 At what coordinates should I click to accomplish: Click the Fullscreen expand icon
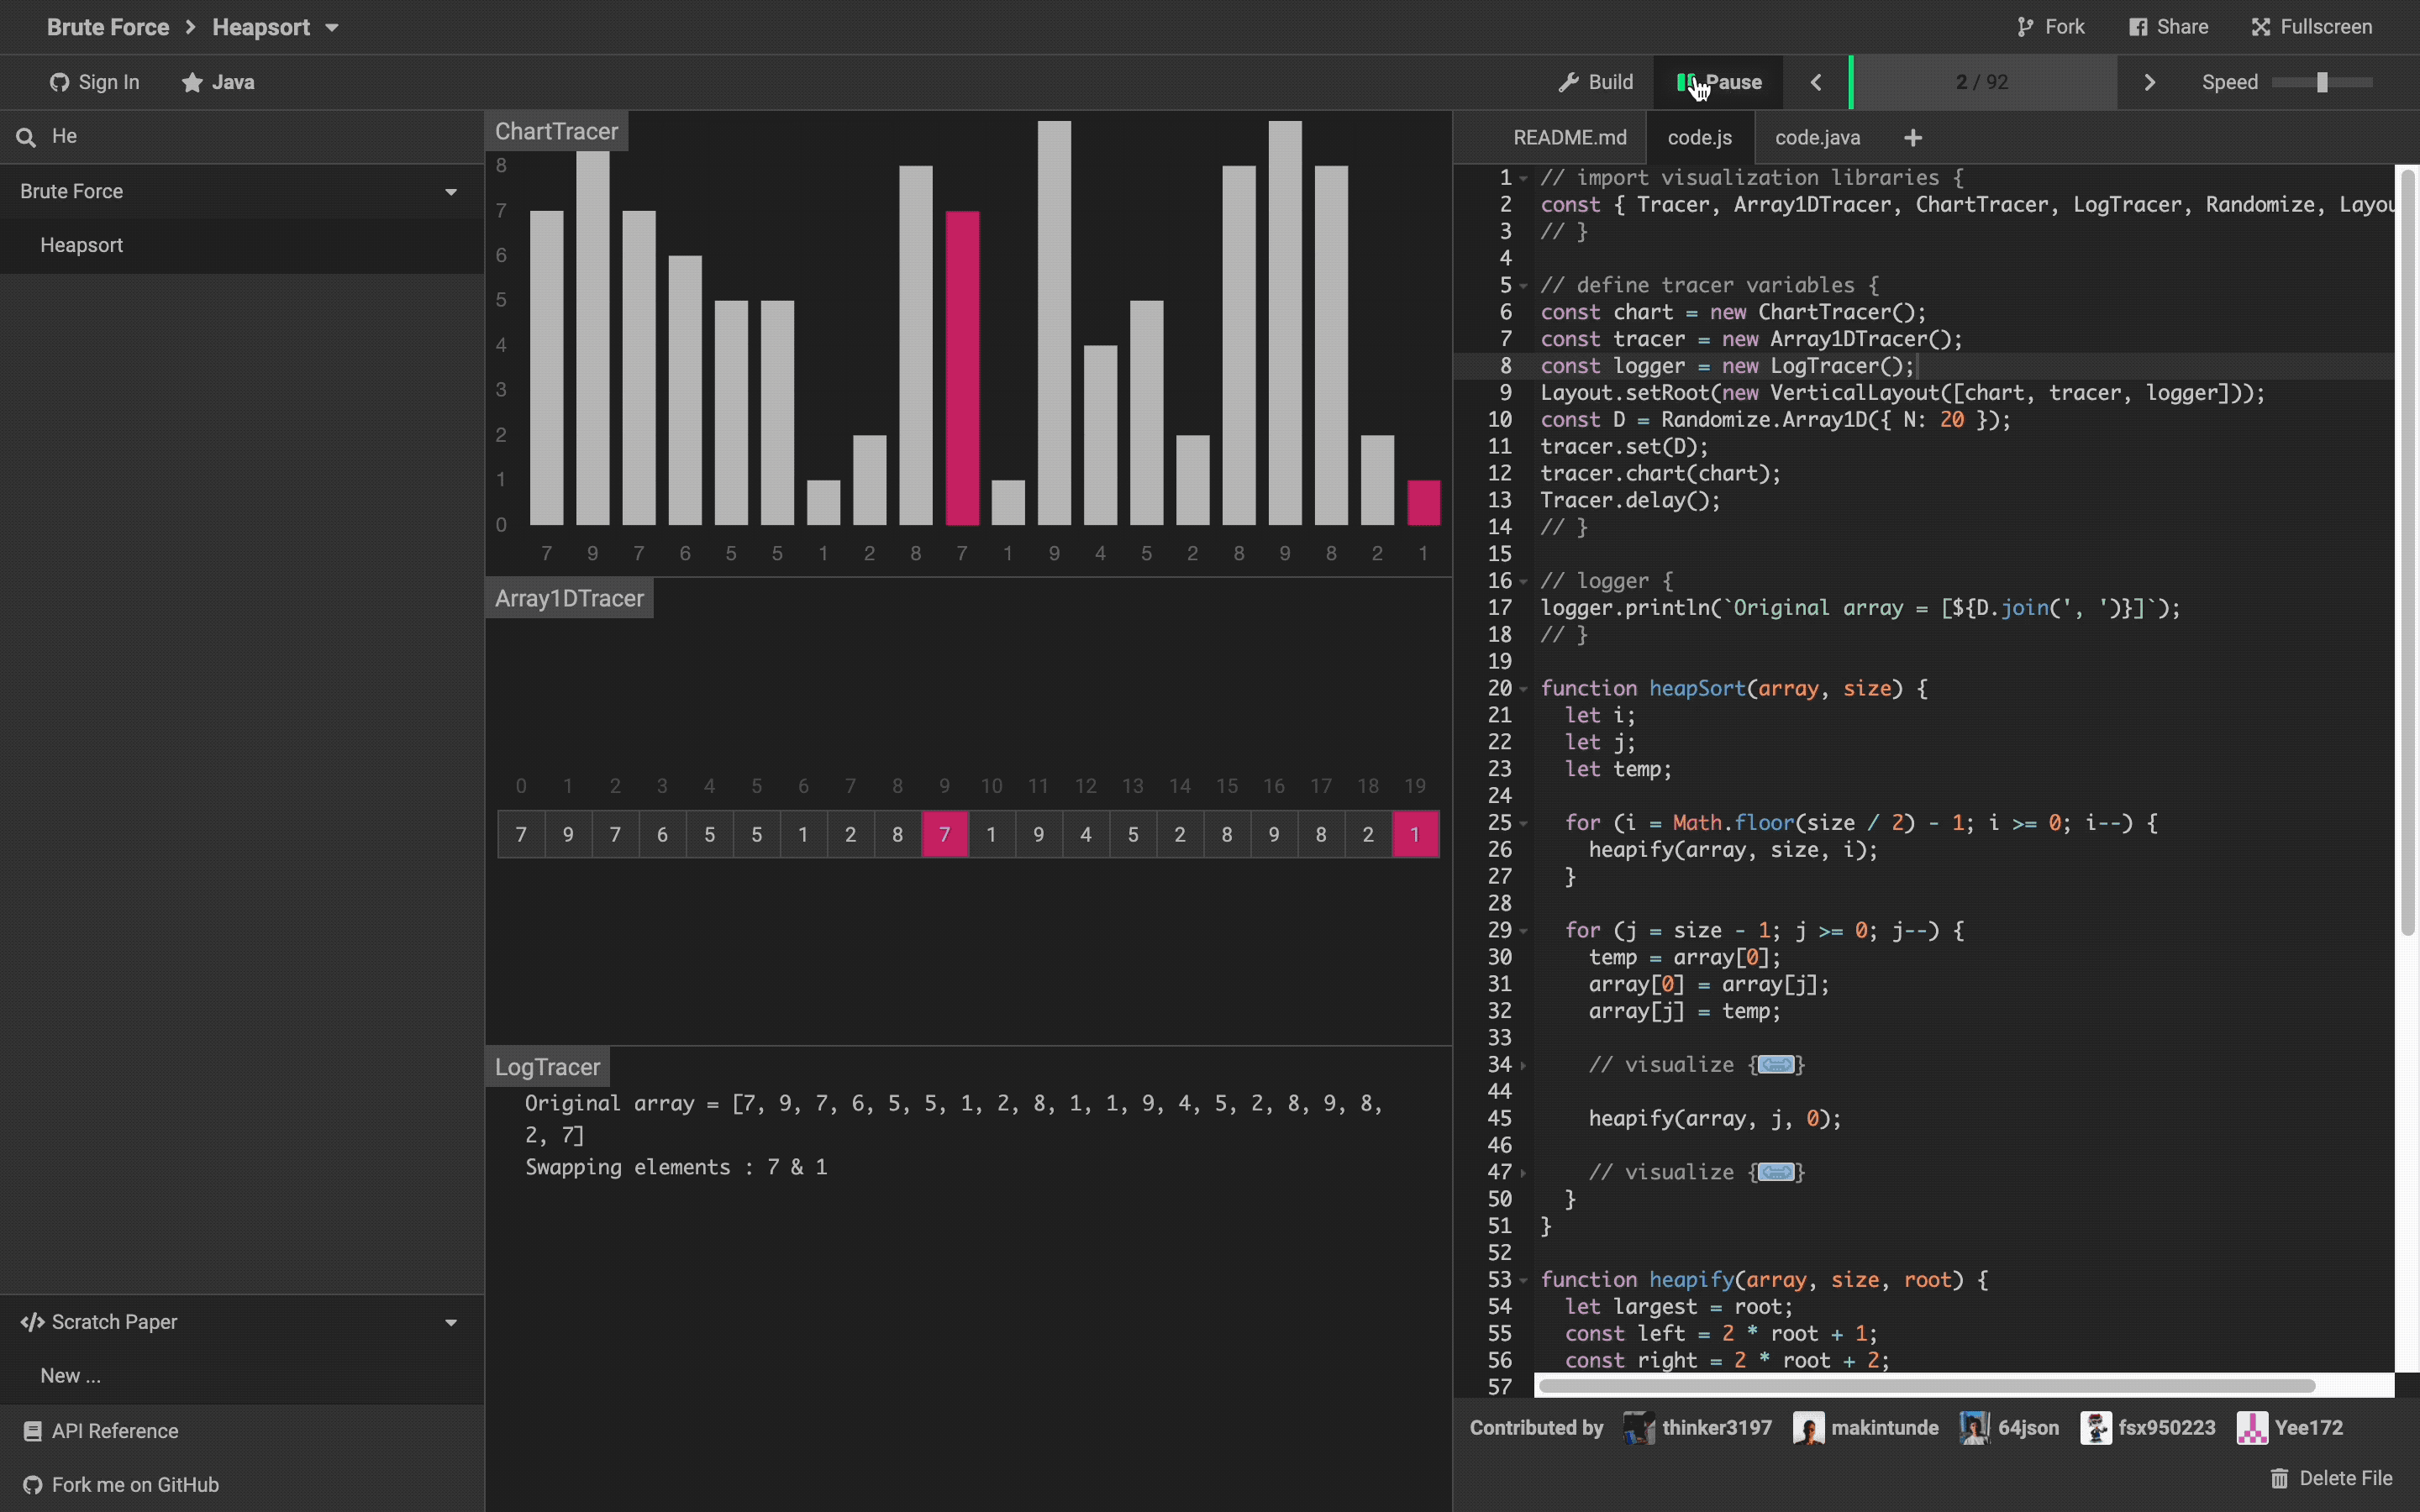[2261, 27]
